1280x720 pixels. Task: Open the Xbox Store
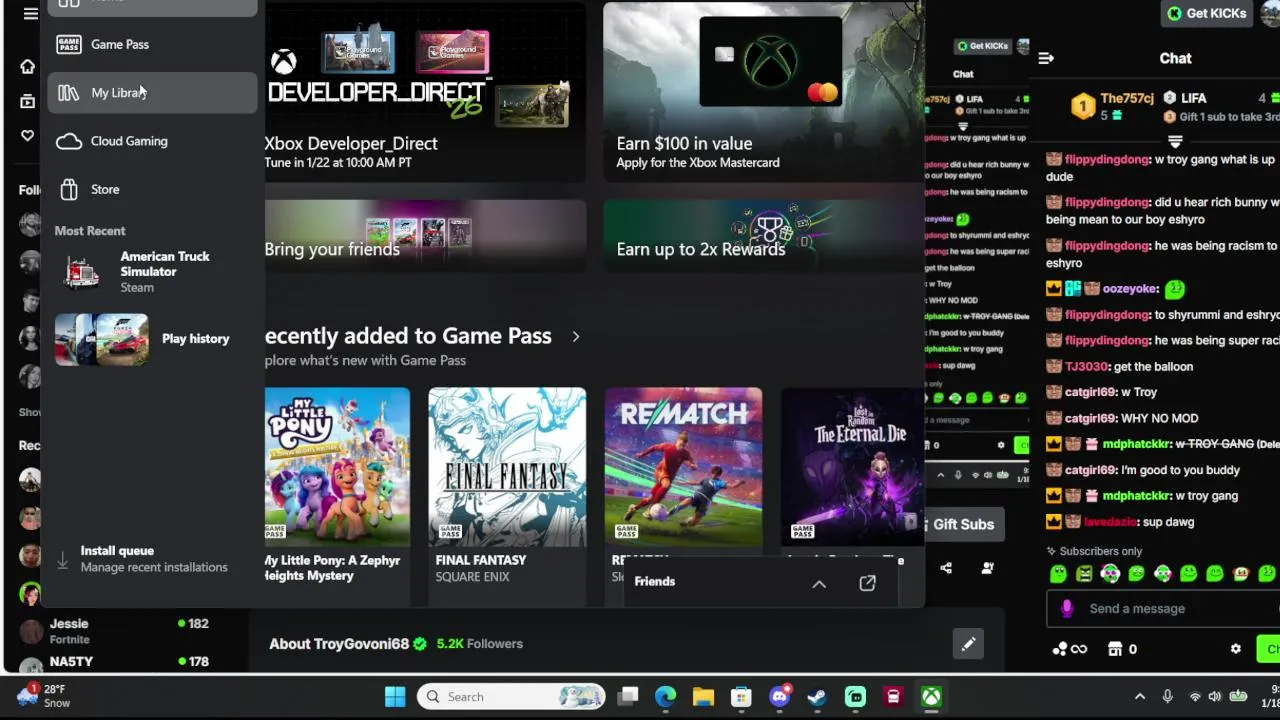point(152,189)
